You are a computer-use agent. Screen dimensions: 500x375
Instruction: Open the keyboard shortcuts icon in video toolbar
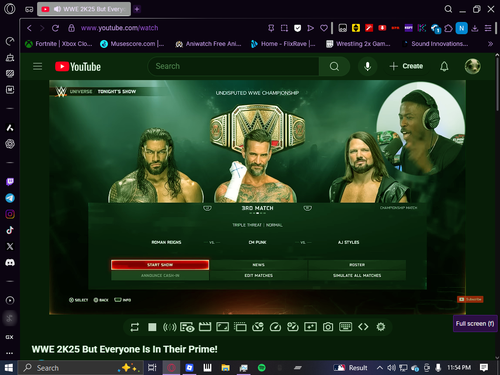(x=345, y=327)
